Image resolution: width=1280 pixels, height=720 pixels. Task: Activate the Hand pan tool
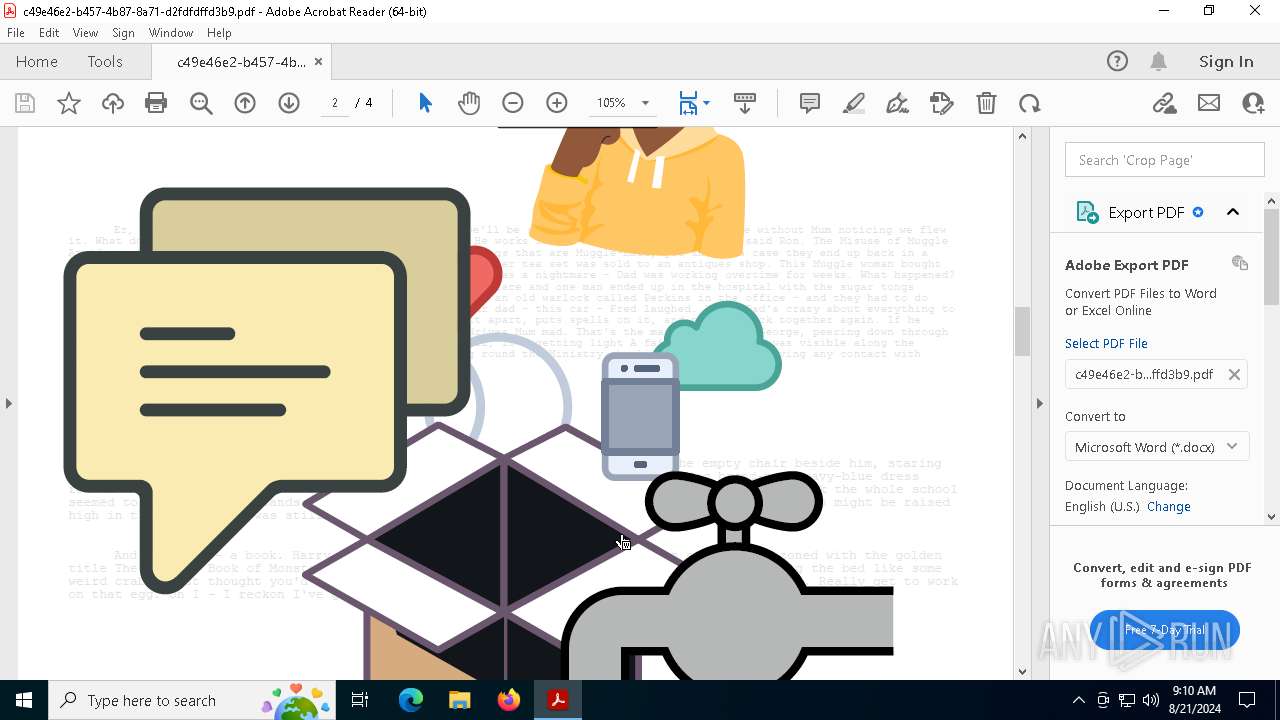coord(469,103)
